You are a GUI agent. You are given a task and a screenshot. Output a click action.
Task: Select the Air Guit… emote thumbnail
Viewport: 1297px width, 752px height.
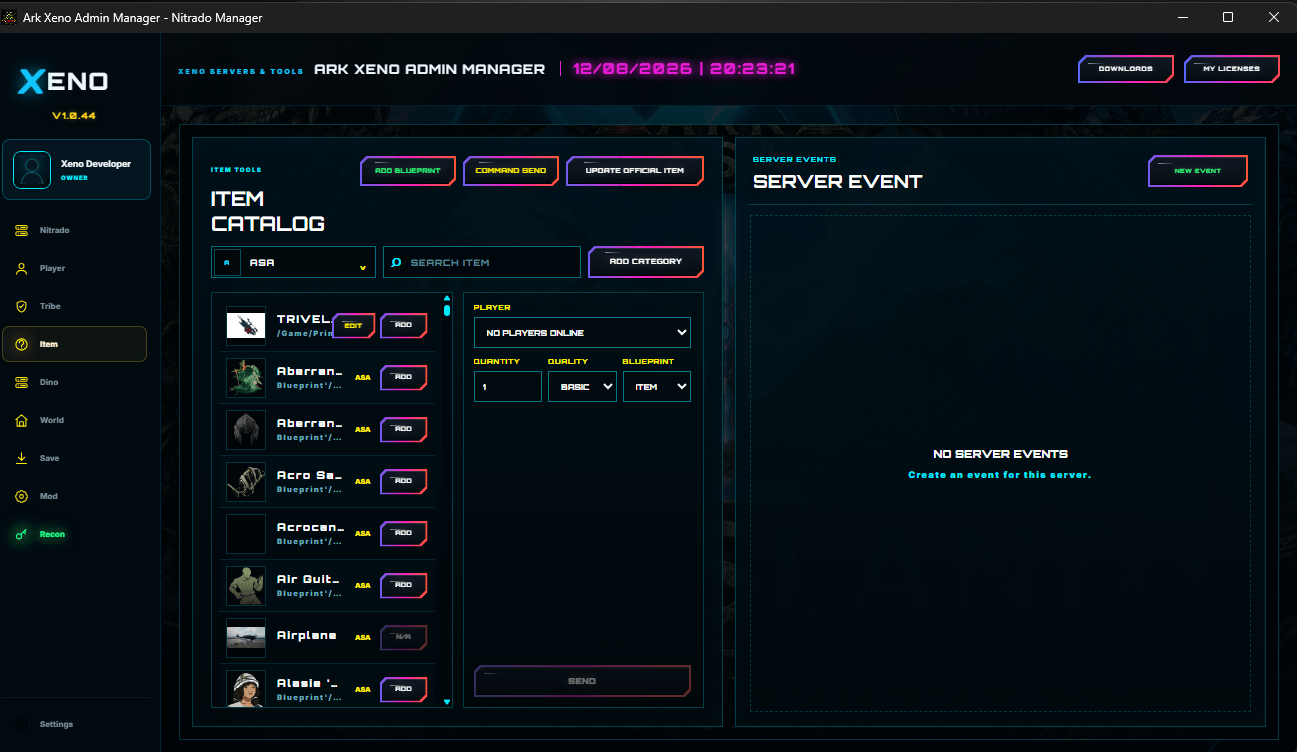tap(246, 585)
